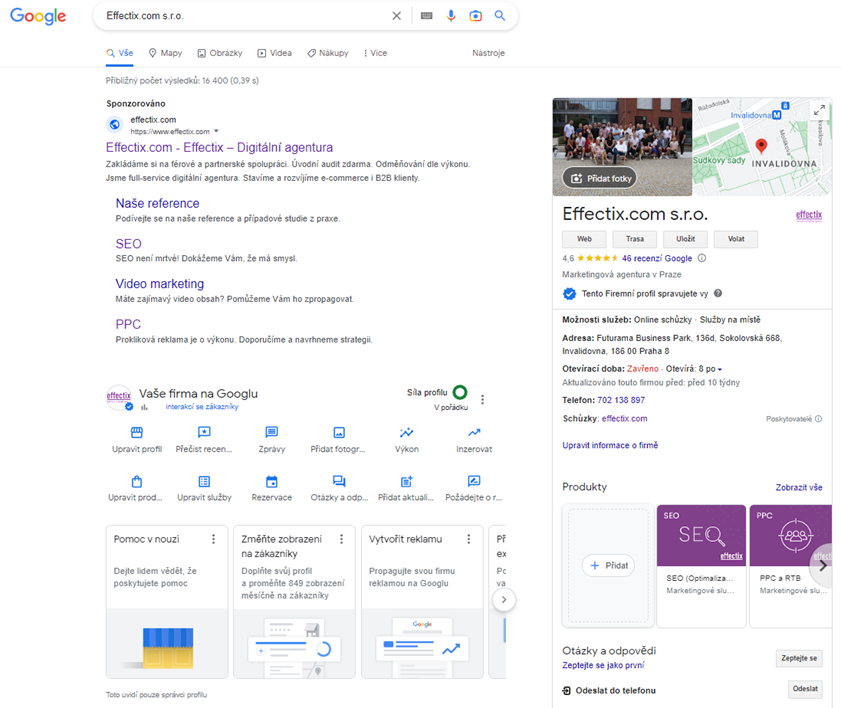Click phone number 702 138 897
Viewport: 841px width, 708px height.
621,400
